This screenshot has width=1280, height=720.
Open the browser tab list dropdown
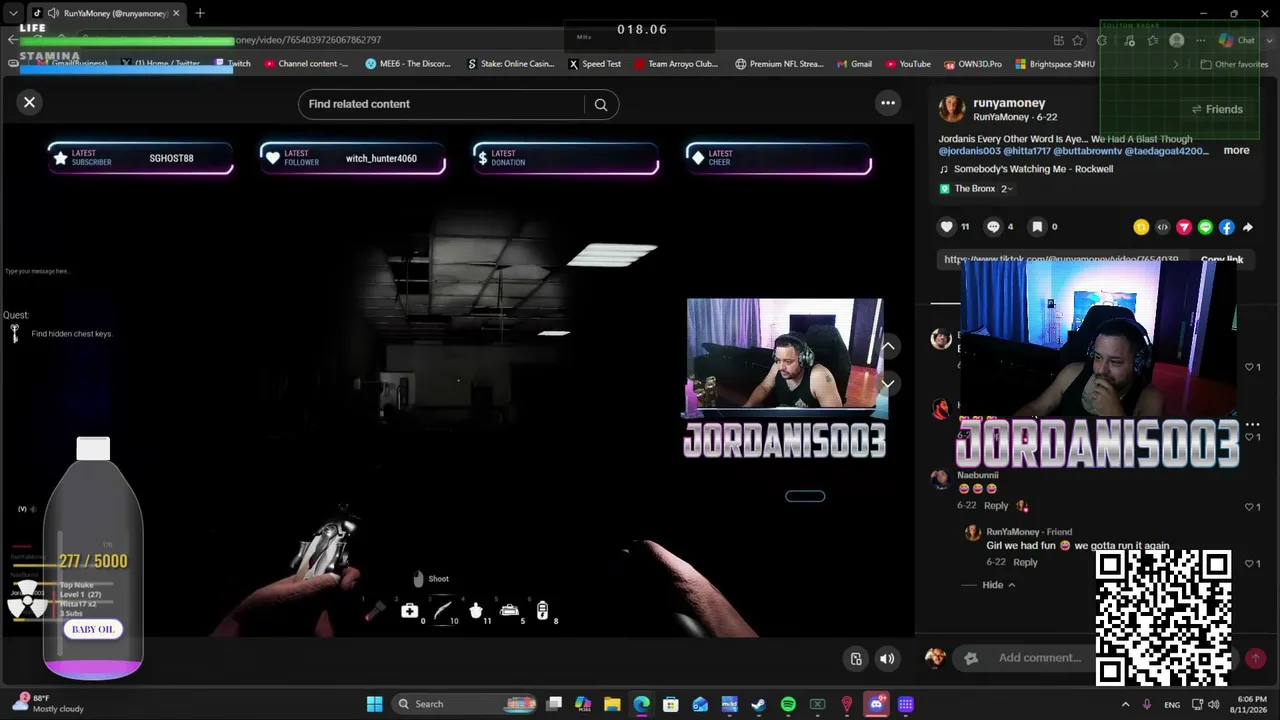tap(13, 13)
